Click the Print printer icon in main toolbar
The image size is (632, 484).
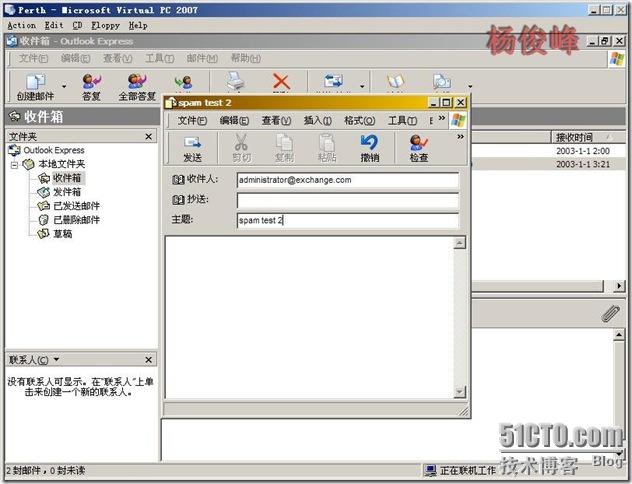click(235, 82)
